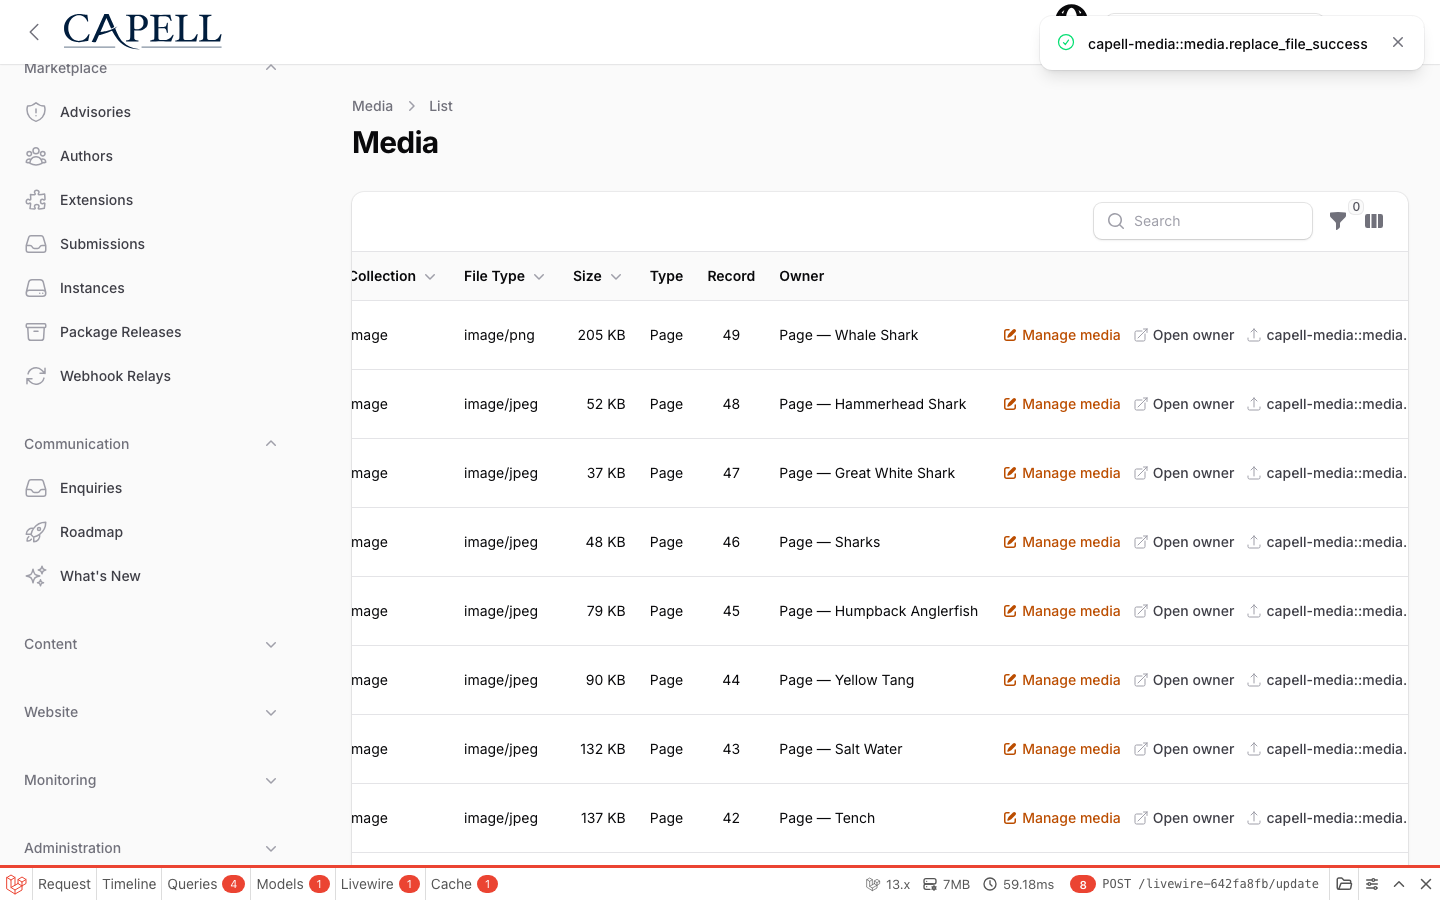The image size is (1440, 900).
Task: Click the back arrow beside Capell logo
Action: (x=34, y=32)
